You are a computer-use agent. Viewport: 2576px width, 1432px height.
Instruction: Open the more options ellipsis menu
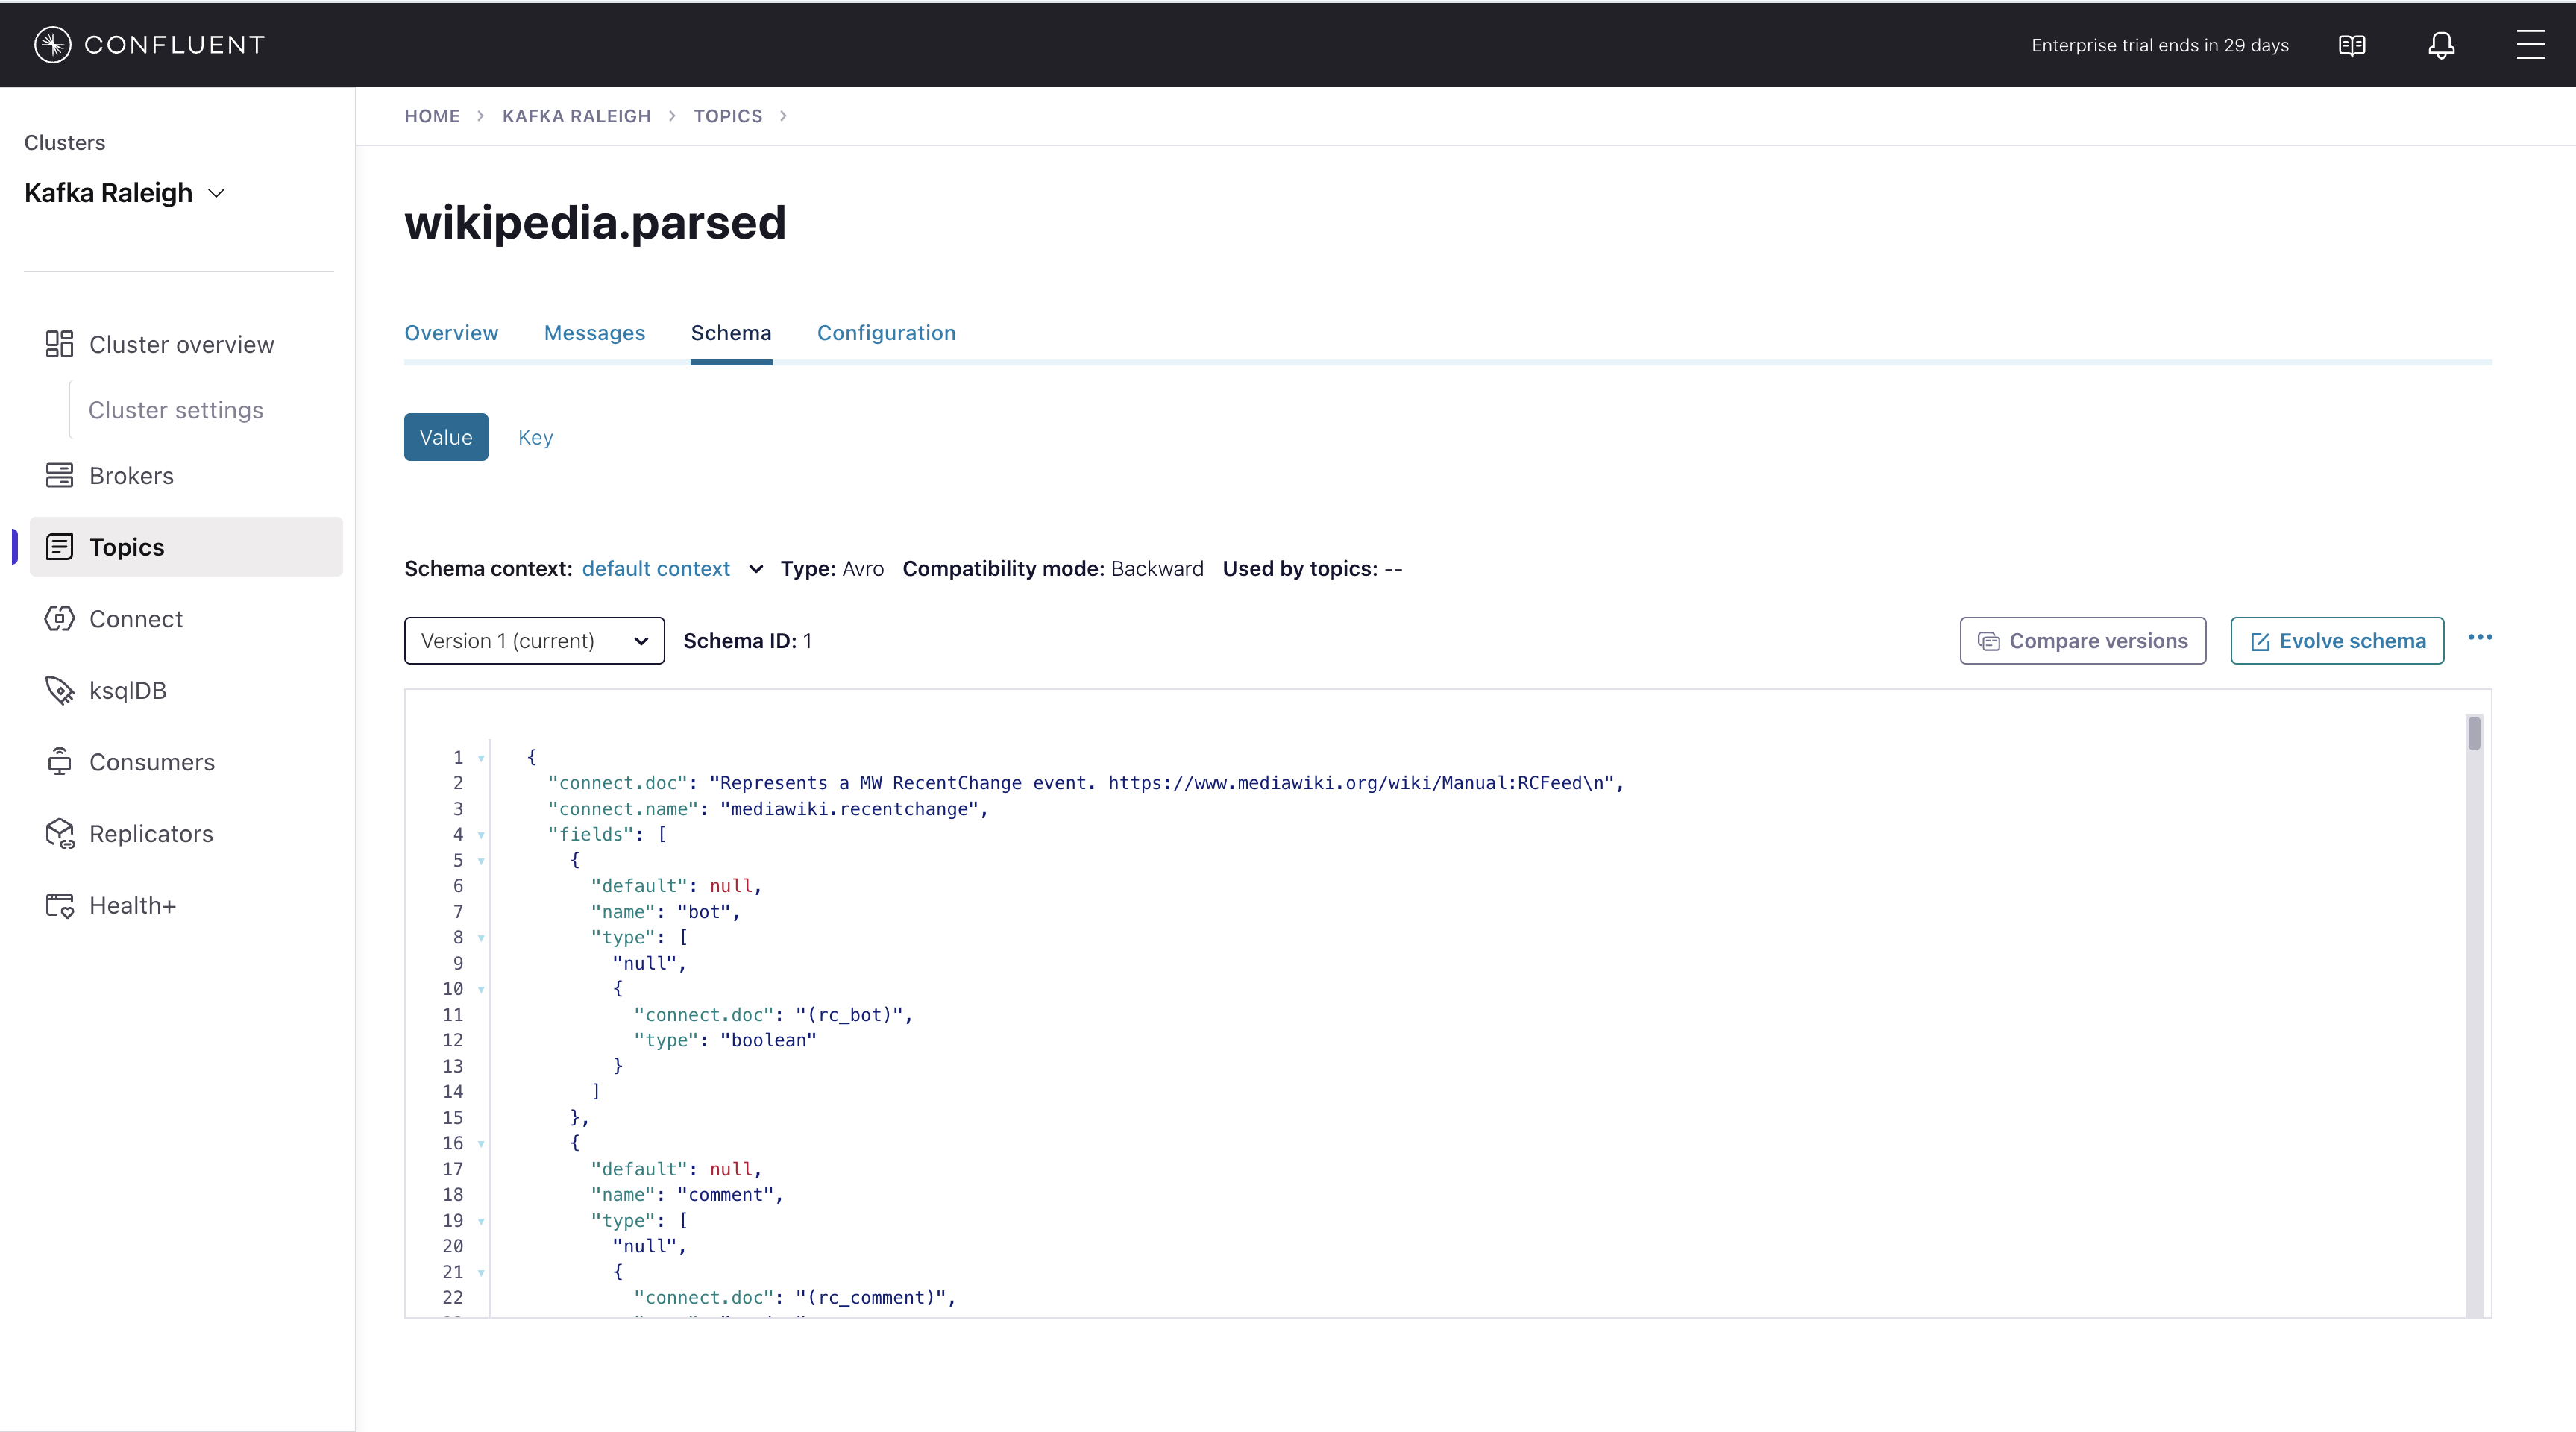click(x=2480, y=638)
